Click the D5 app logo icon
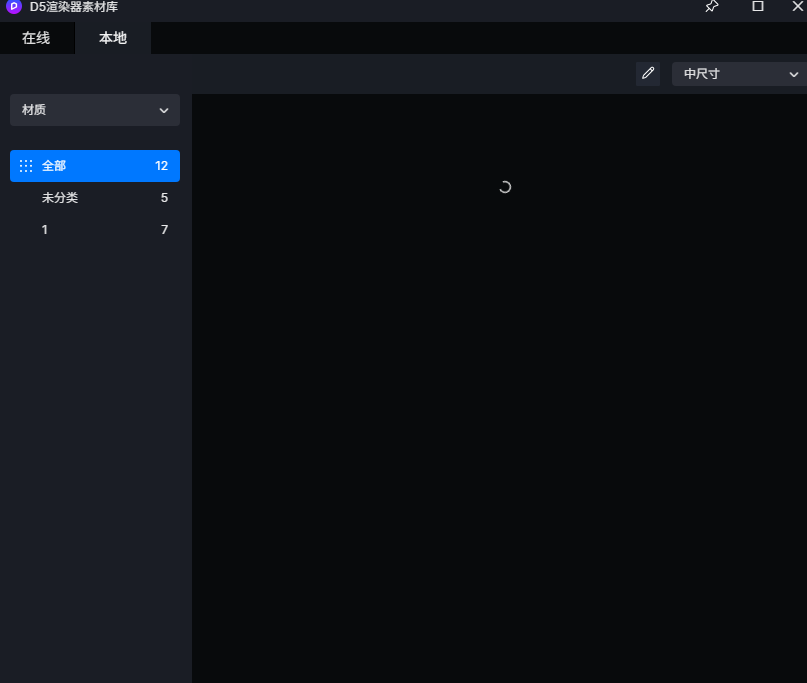The image size is (807, 683). (14, 7)
